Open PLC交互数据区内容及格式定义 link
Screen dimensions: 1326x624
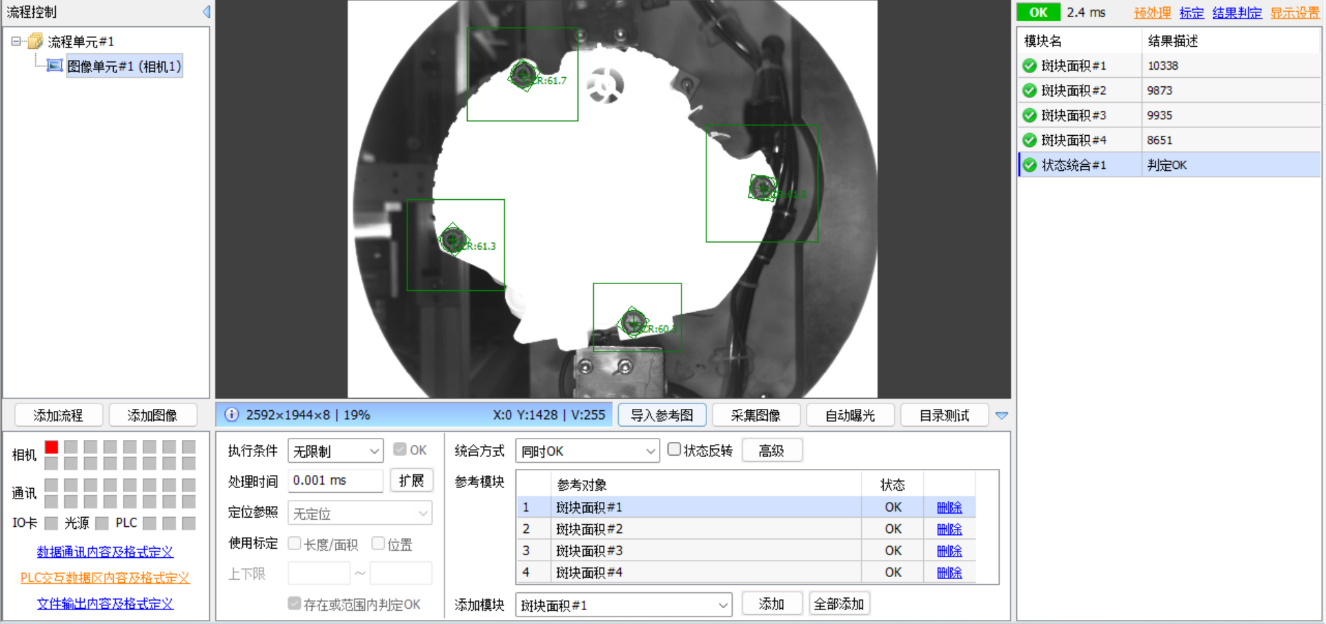point(105,578)
